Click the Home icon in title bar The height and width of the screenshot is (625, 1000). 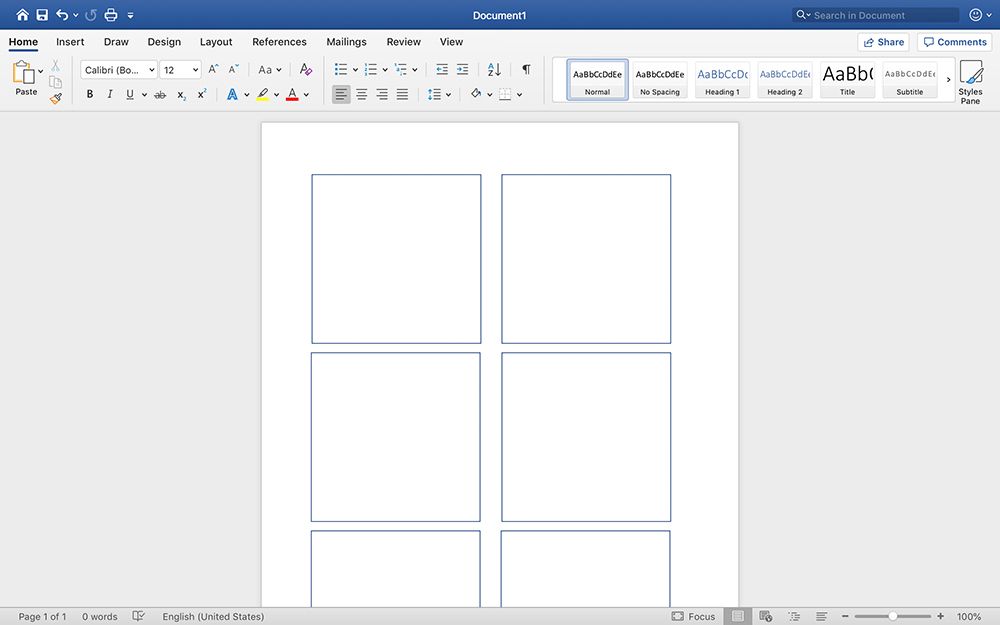22,15
